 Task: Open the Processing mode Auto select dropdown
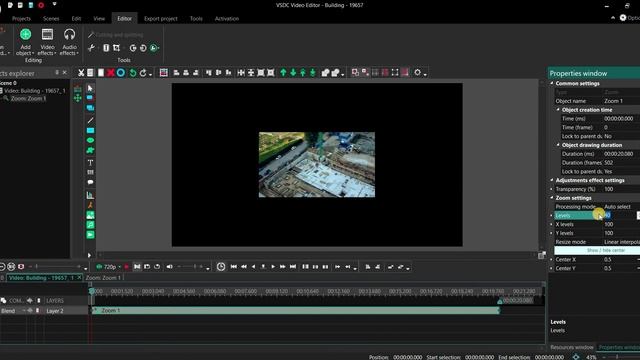tap(622, 207)
